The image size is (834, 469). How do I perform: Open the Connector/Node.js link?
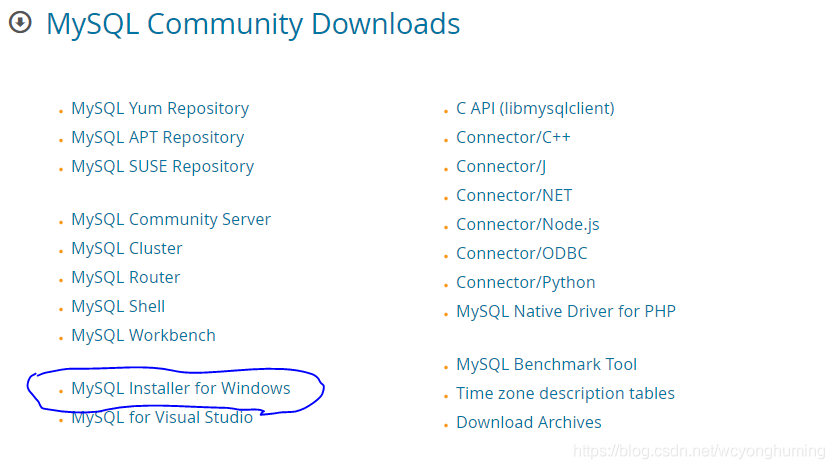click(528, 225)
